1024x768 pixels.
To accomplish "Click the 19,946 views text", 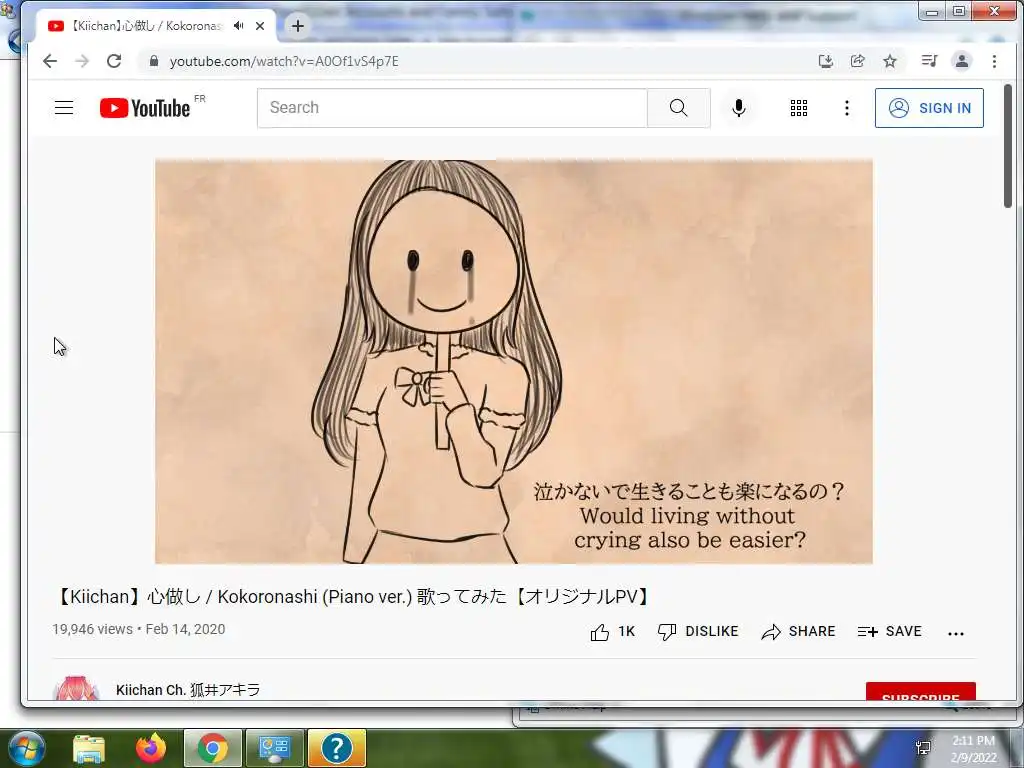I will (x=93, y=629).
